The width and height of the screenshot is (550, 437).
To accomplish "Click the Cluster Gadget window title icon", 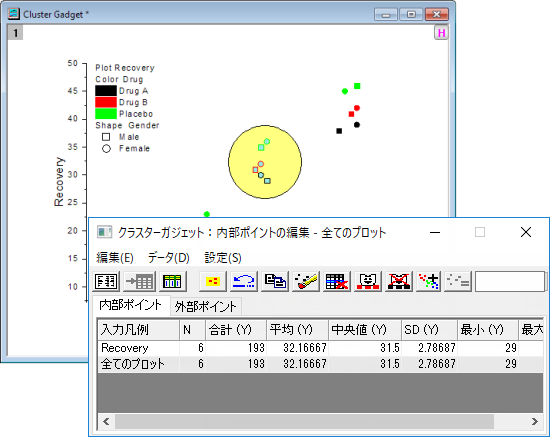I will click(x=14, y=14).
